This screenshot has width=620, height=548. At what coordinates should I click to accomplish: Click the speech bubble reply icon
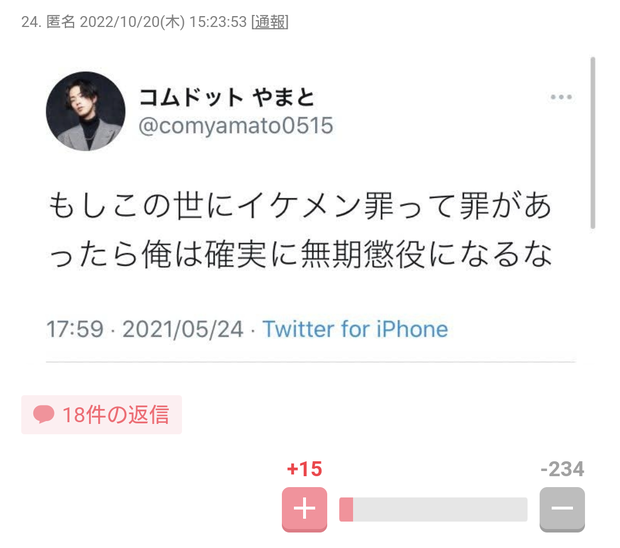click(x=43, y=414)
